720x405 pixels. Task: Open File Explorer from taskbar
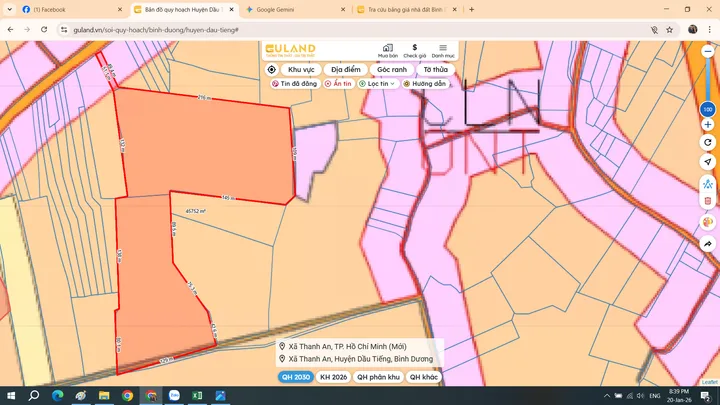(x=104, y=395)
